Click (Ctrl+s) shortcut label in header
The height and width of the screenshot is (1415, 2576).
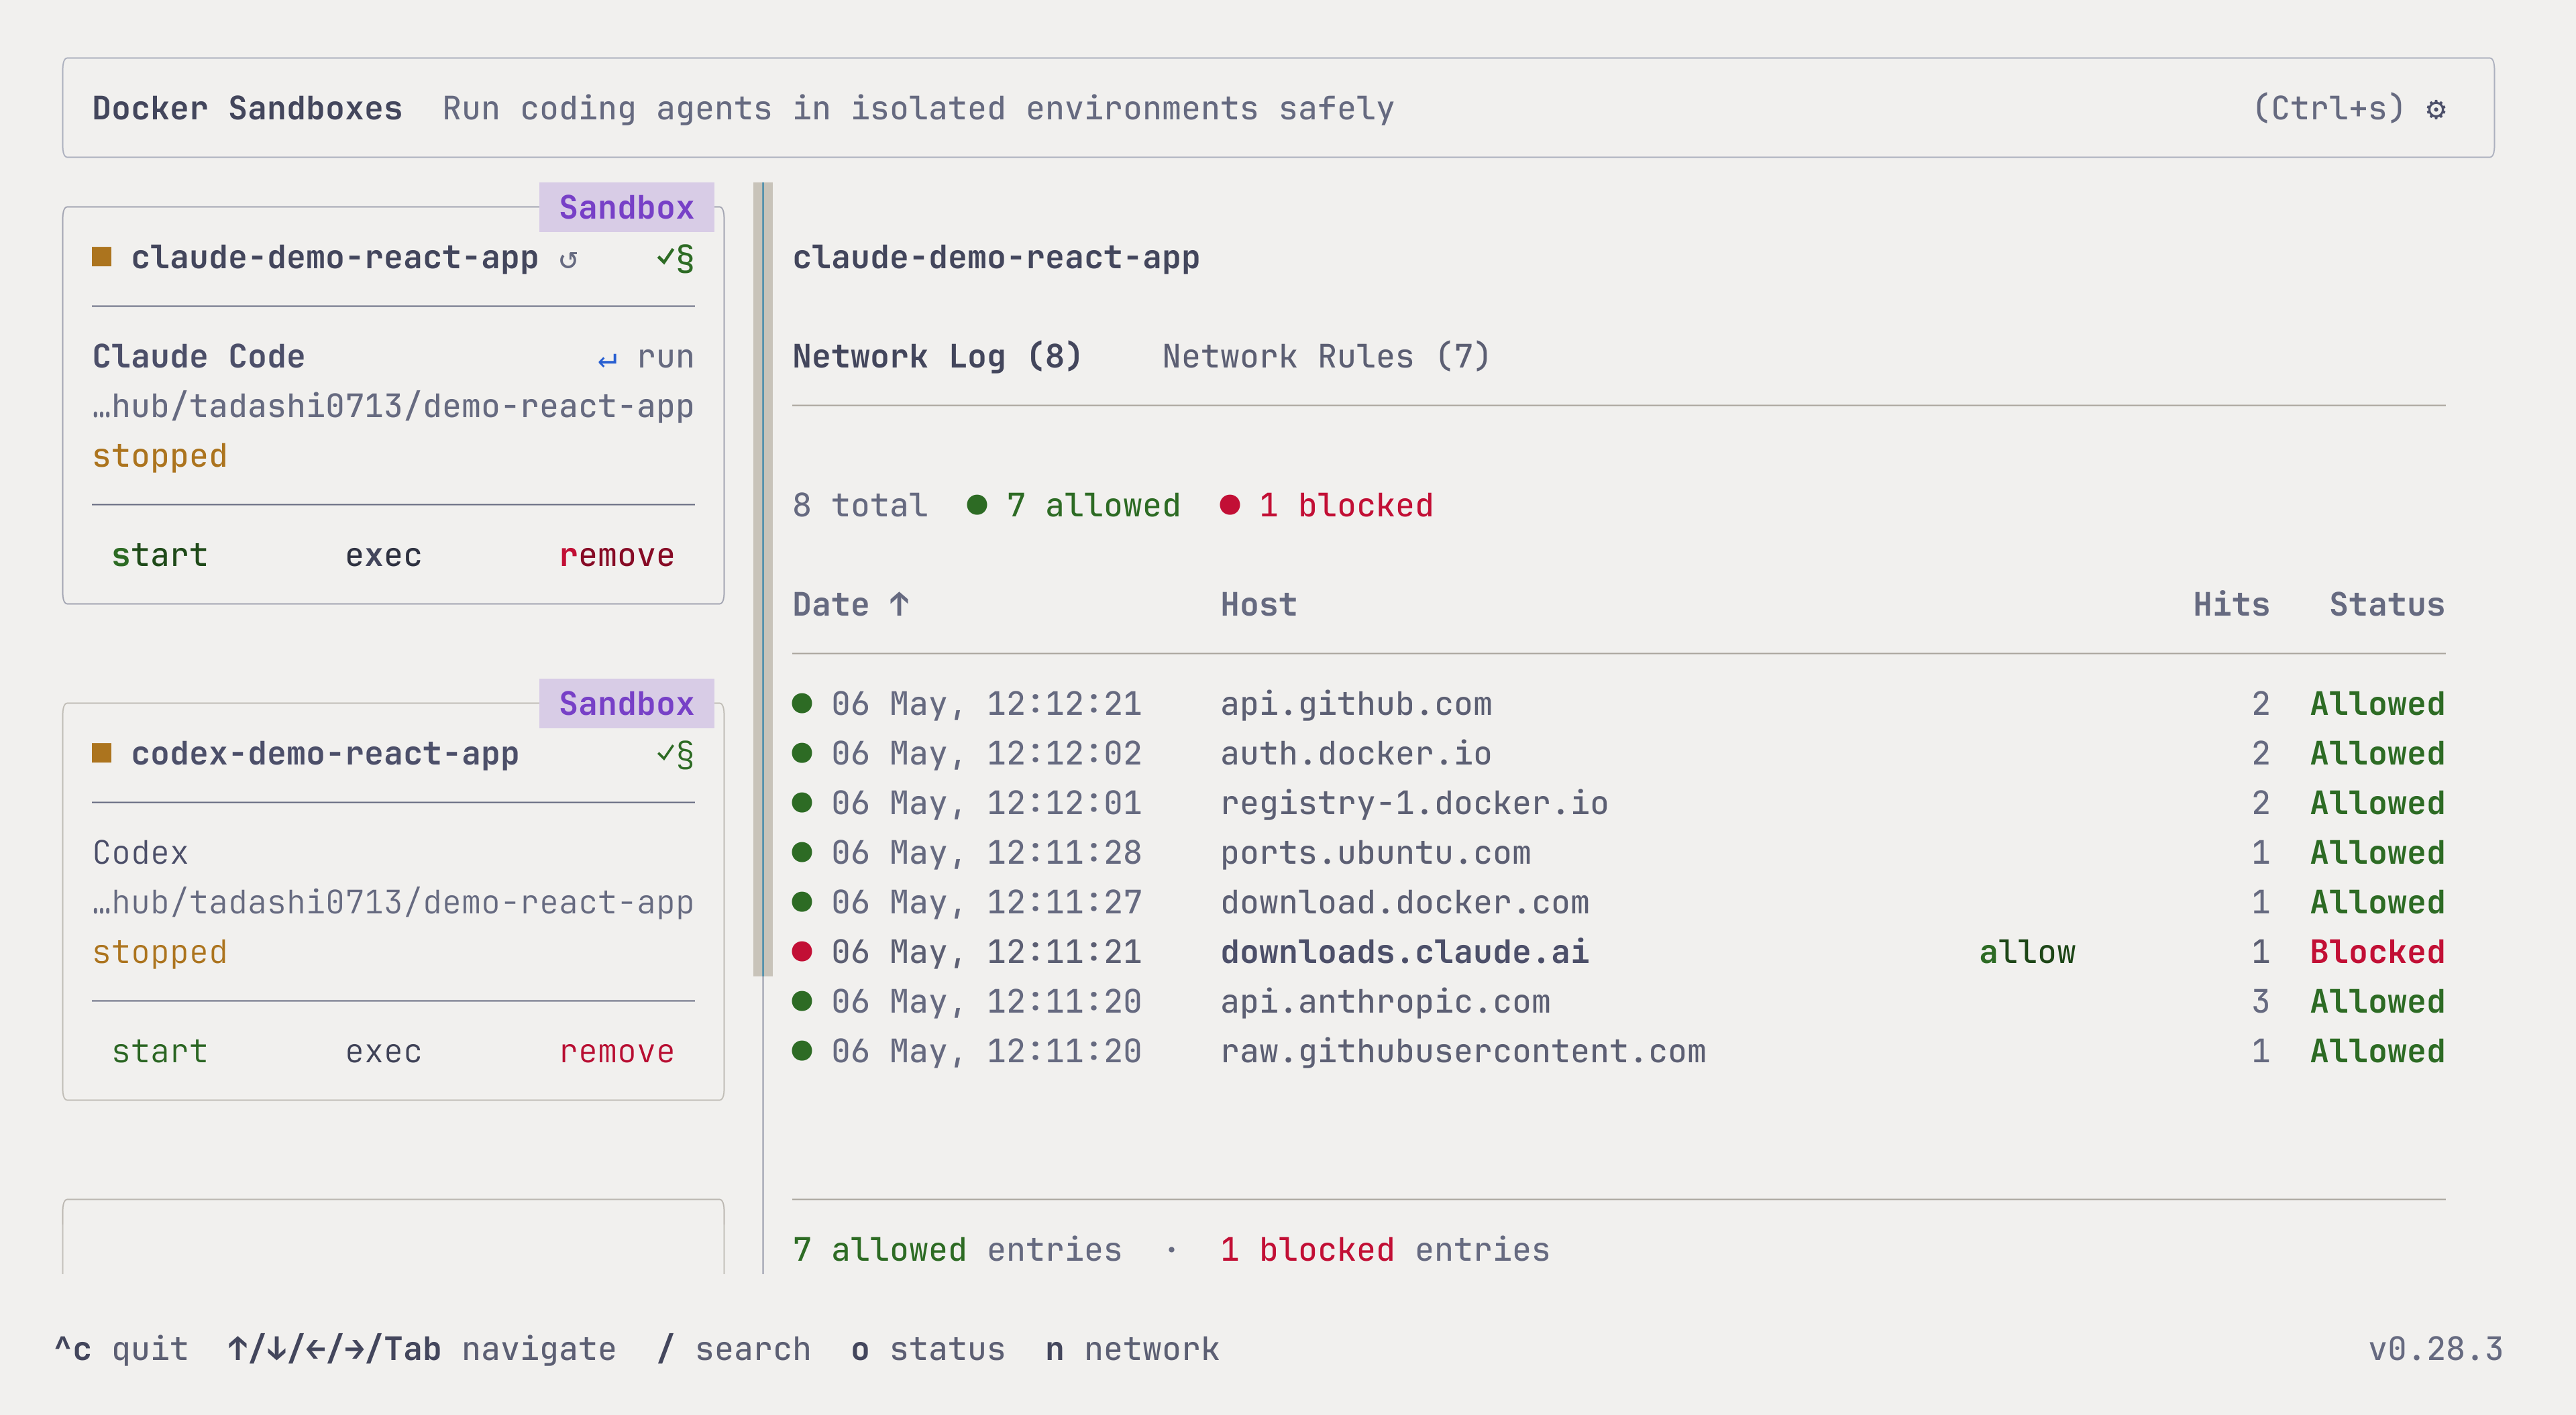point(2328,108)
